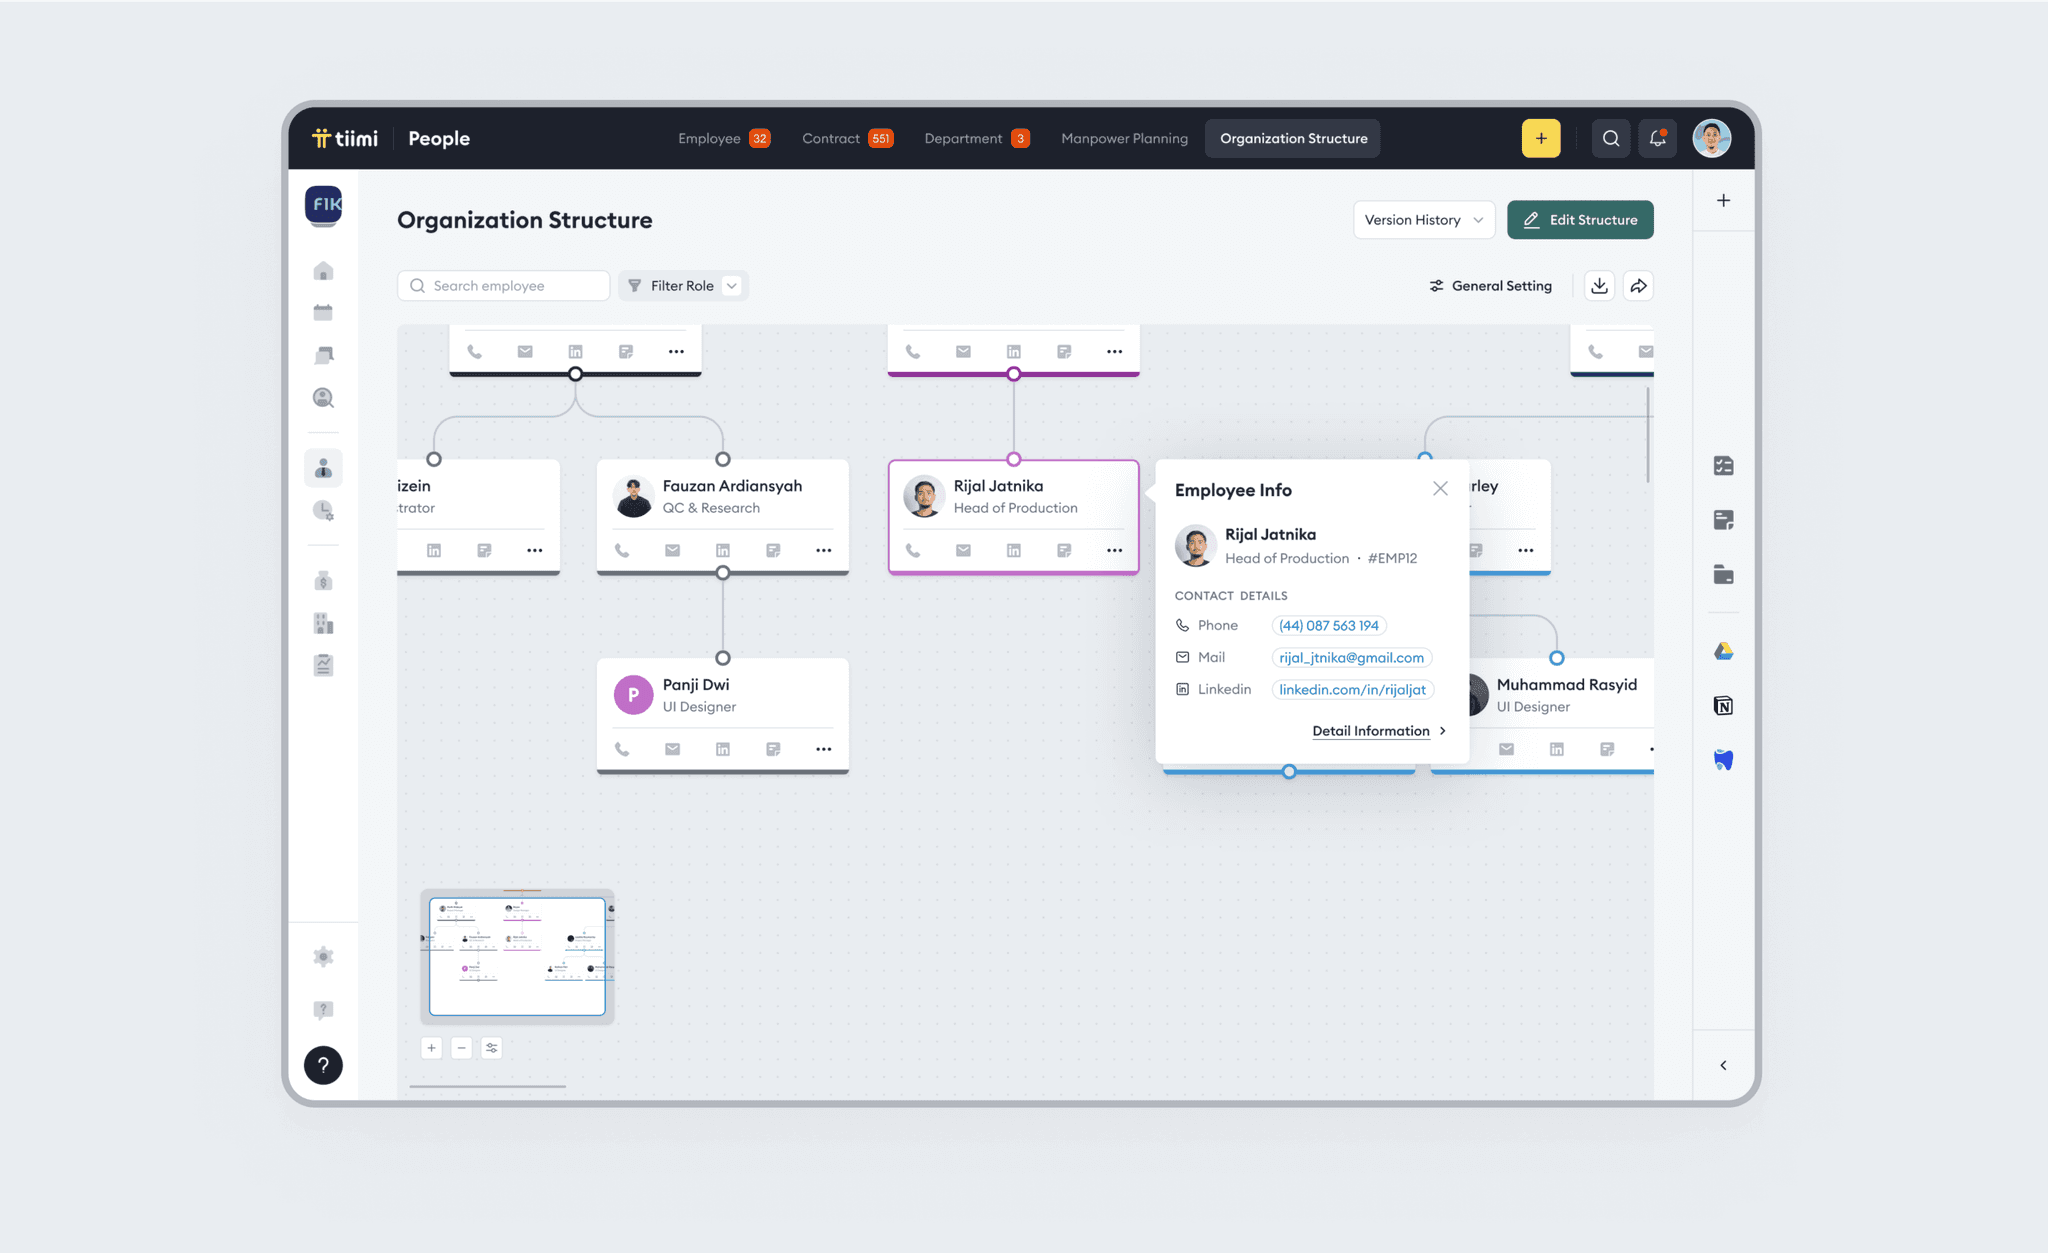The image size is (2048, 1253).
Task: Open the Filter Role dropdown
Action: 683,286
